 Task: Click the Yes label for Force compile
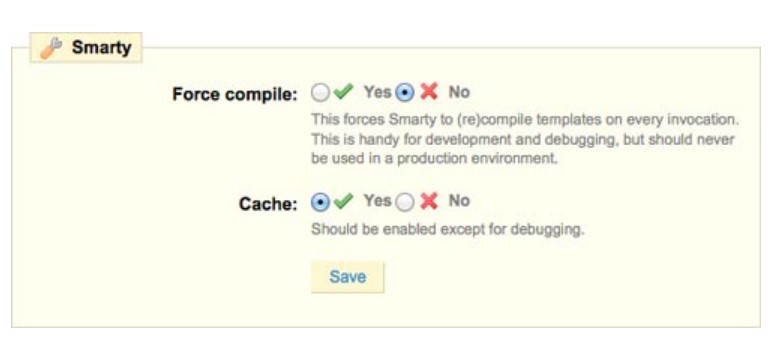point(378,92)
